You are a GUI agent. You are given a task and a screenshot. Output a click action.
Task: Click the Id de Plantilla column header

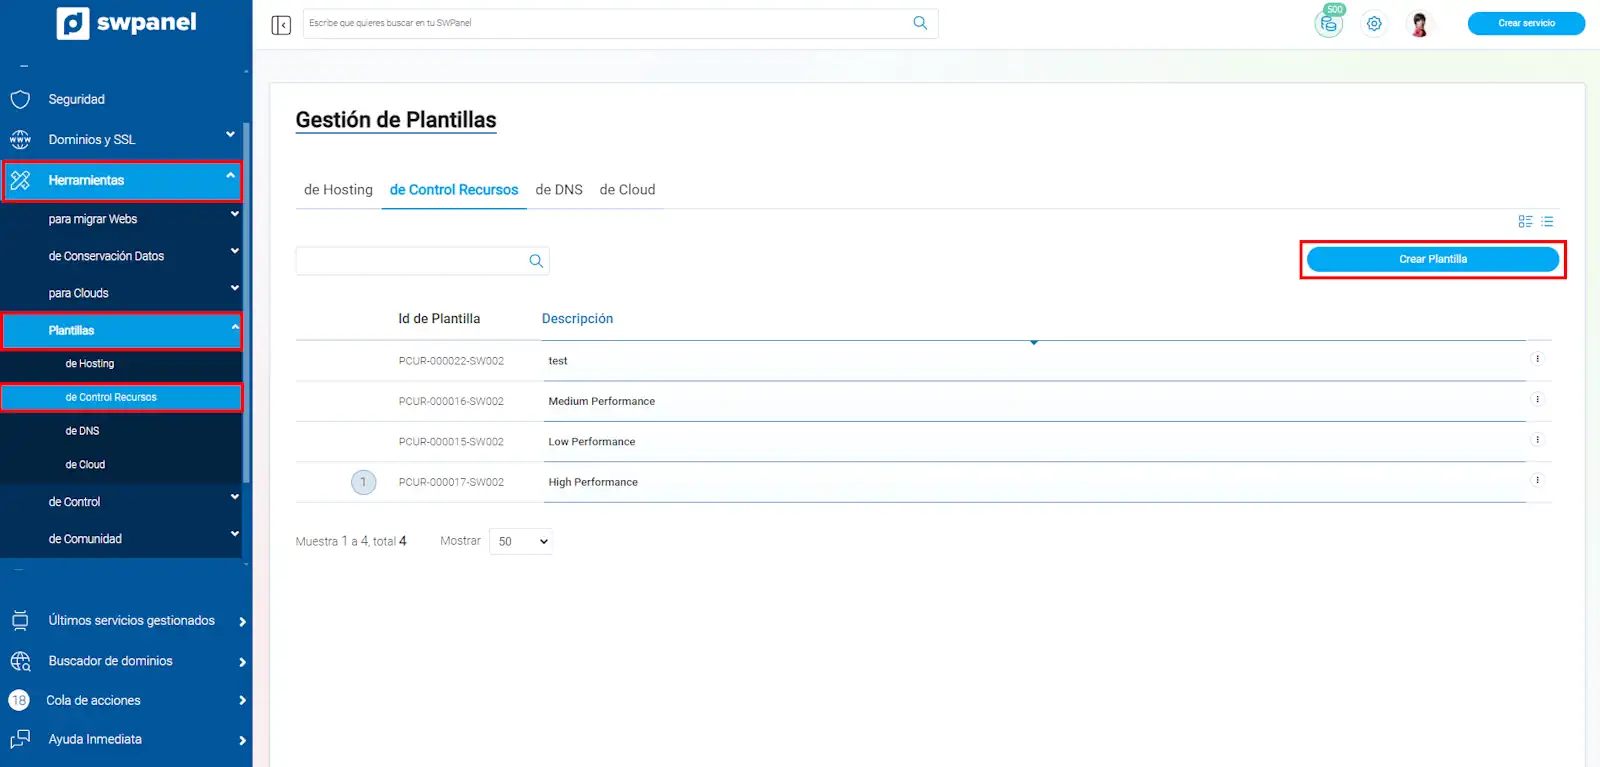click(x=439, y=319)
